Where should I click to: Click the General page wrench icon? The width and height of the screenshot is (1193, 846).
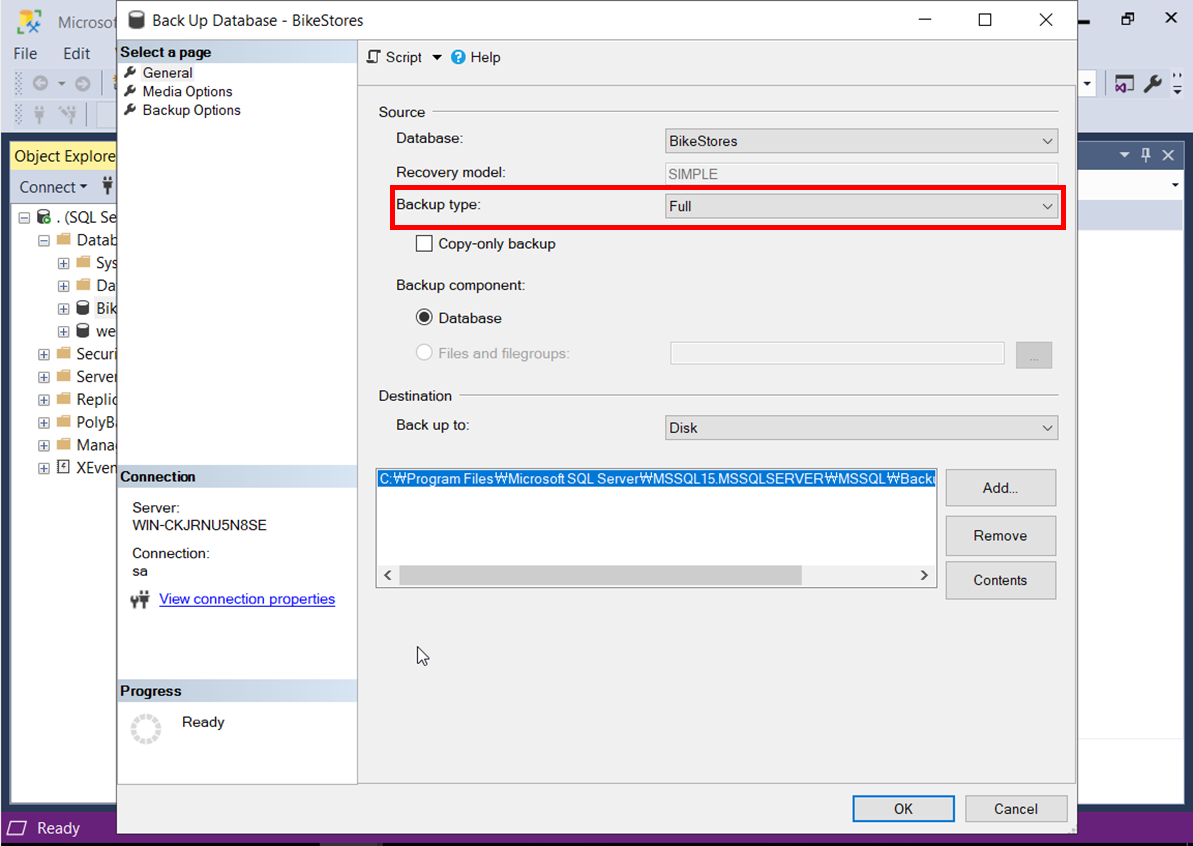point(131,72)
